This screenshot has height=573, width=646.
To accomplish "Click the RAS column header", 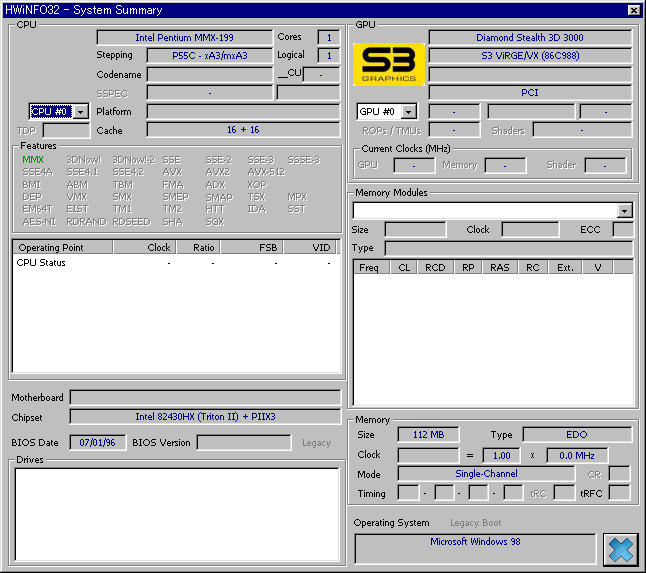I will (x=500, y=268).
